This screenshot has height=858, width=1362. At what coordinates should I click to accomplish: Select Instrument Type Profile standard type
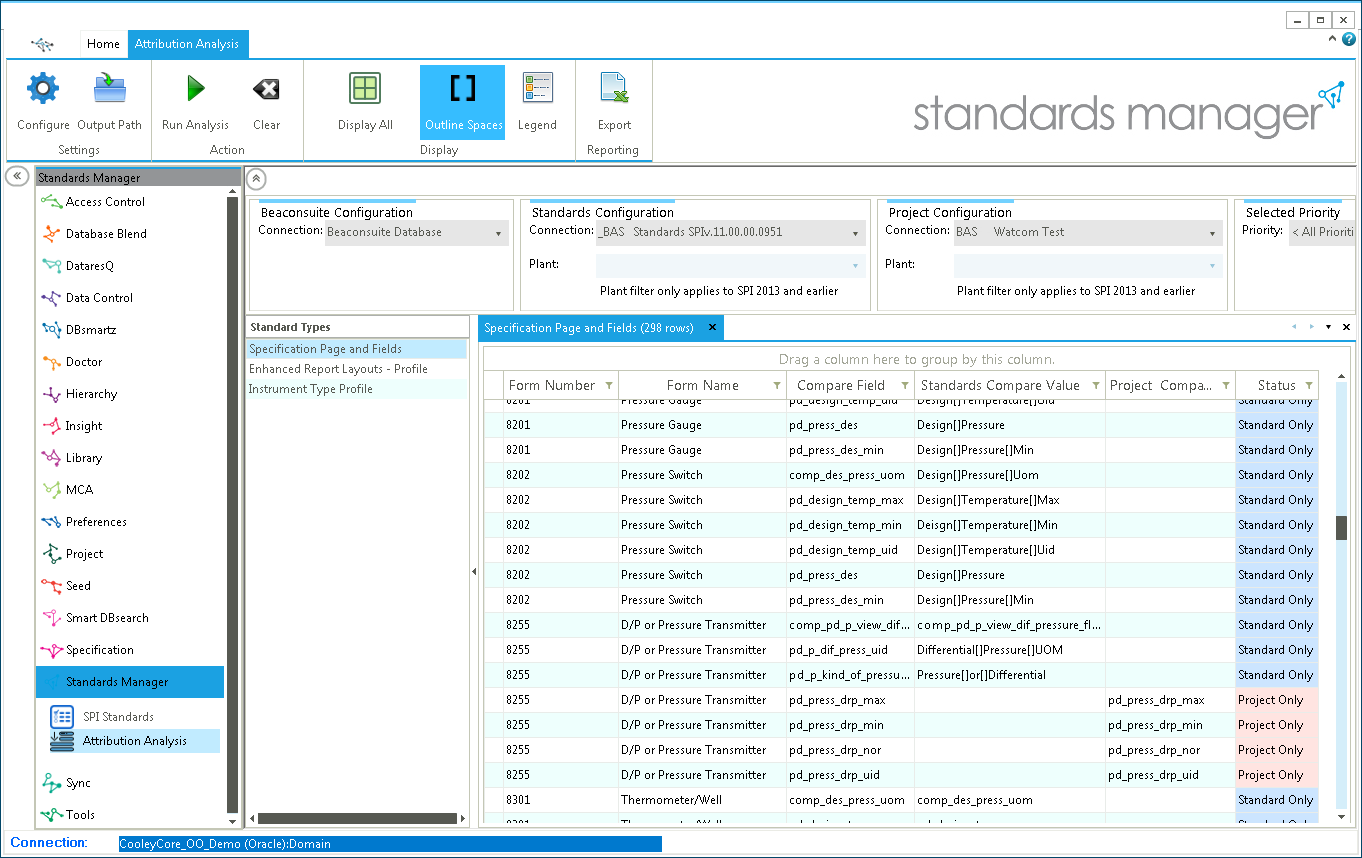[356, 389]
